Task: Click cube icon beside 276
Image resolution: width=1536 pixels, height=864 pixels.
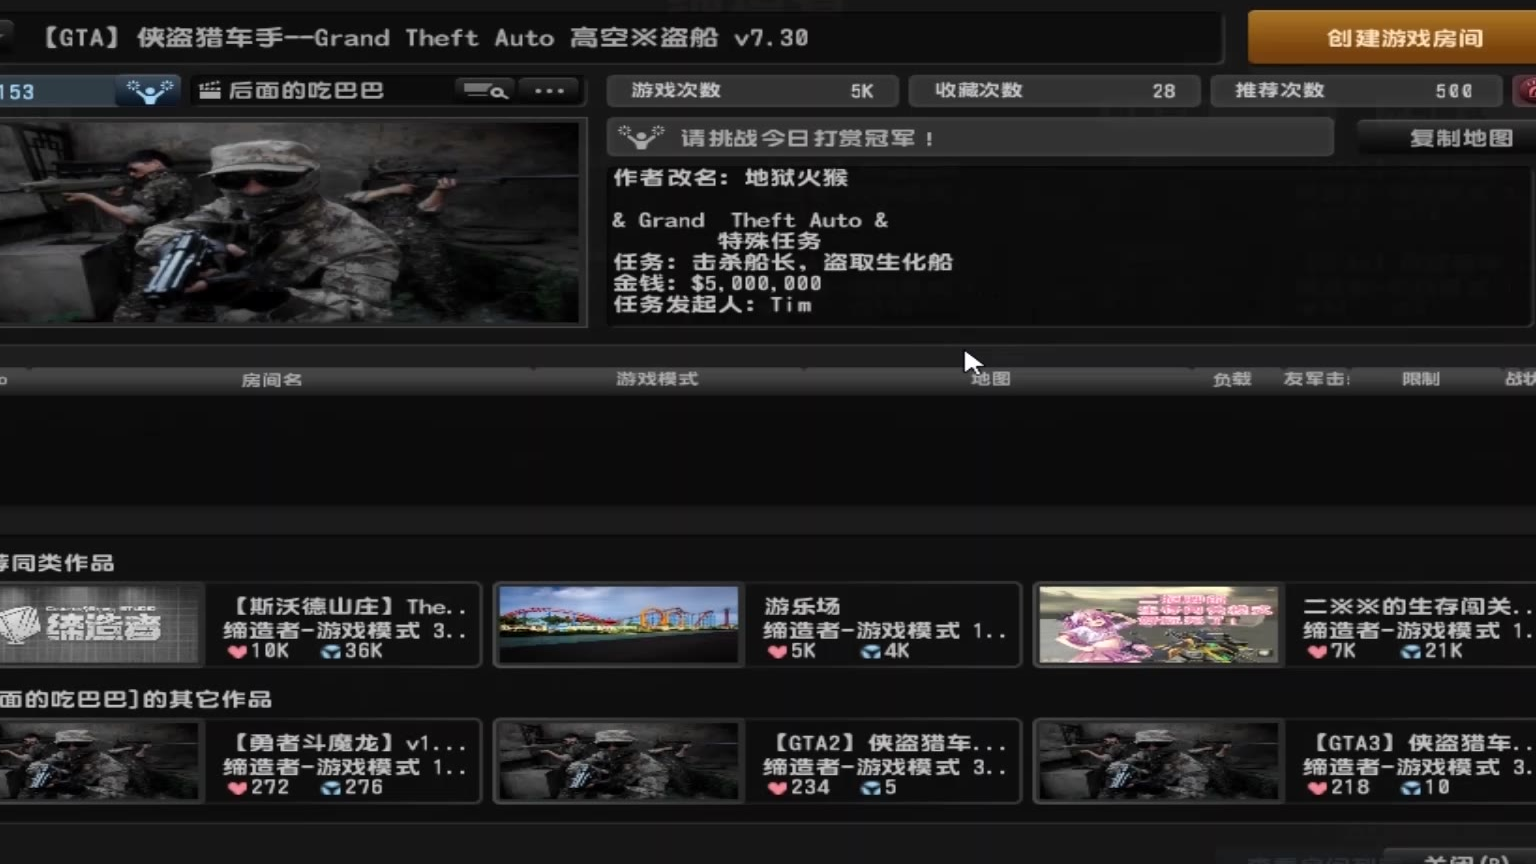Action: [331, 788]
